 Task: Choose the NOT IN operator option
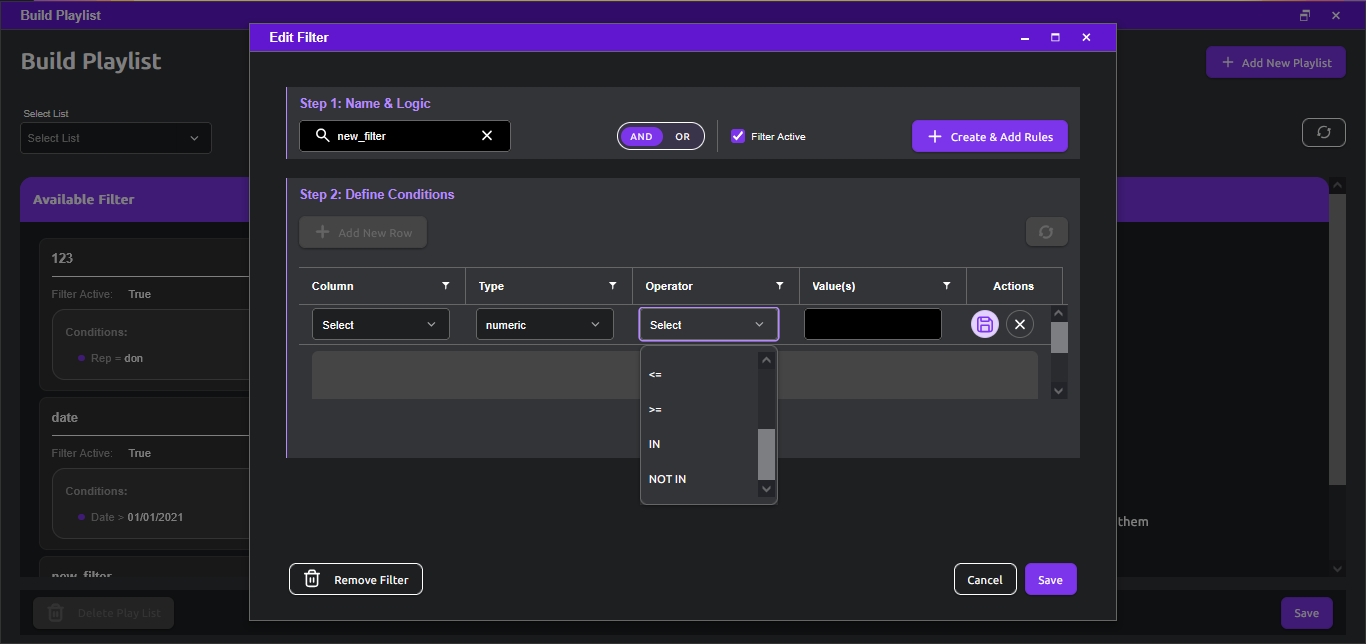tap(699, 479)
